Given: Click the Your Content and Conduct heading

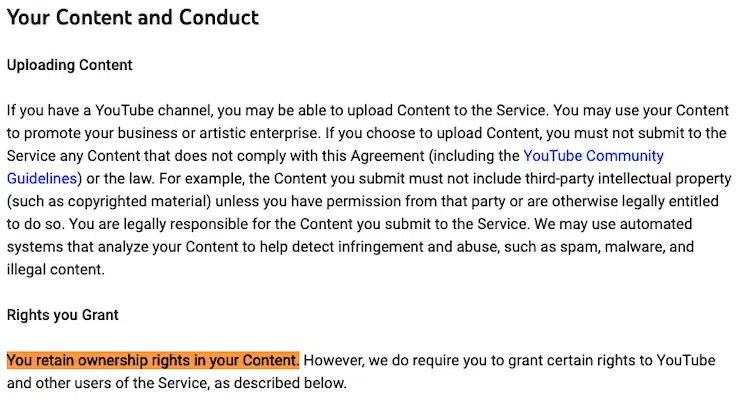Looking at the screenshot, I should [x=133, y=17].
